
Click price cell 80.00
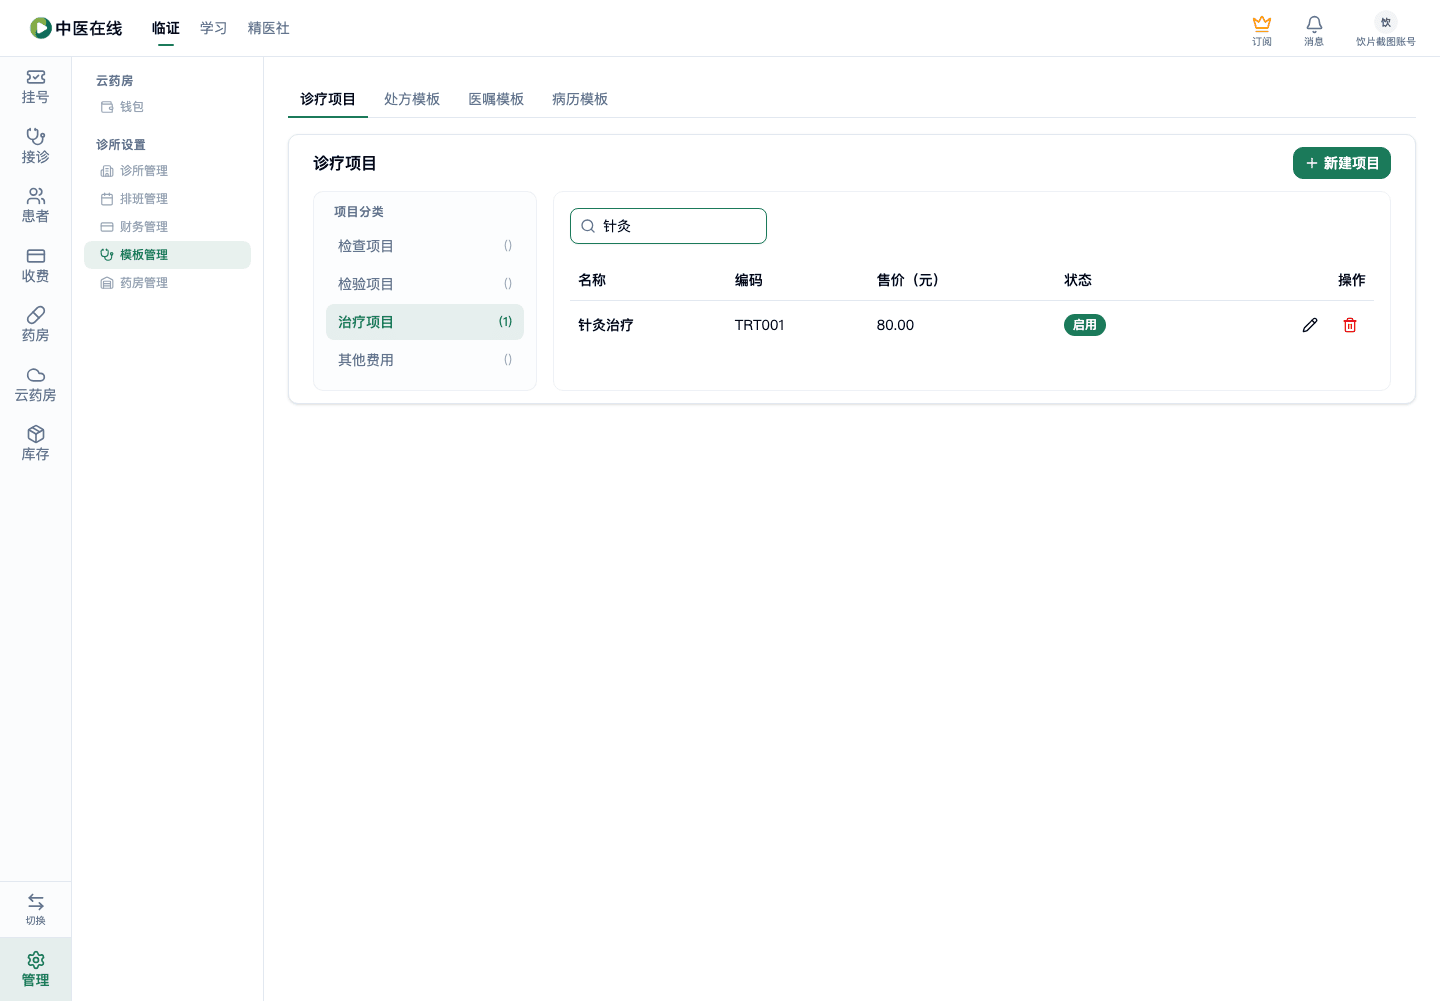point(895,325)
